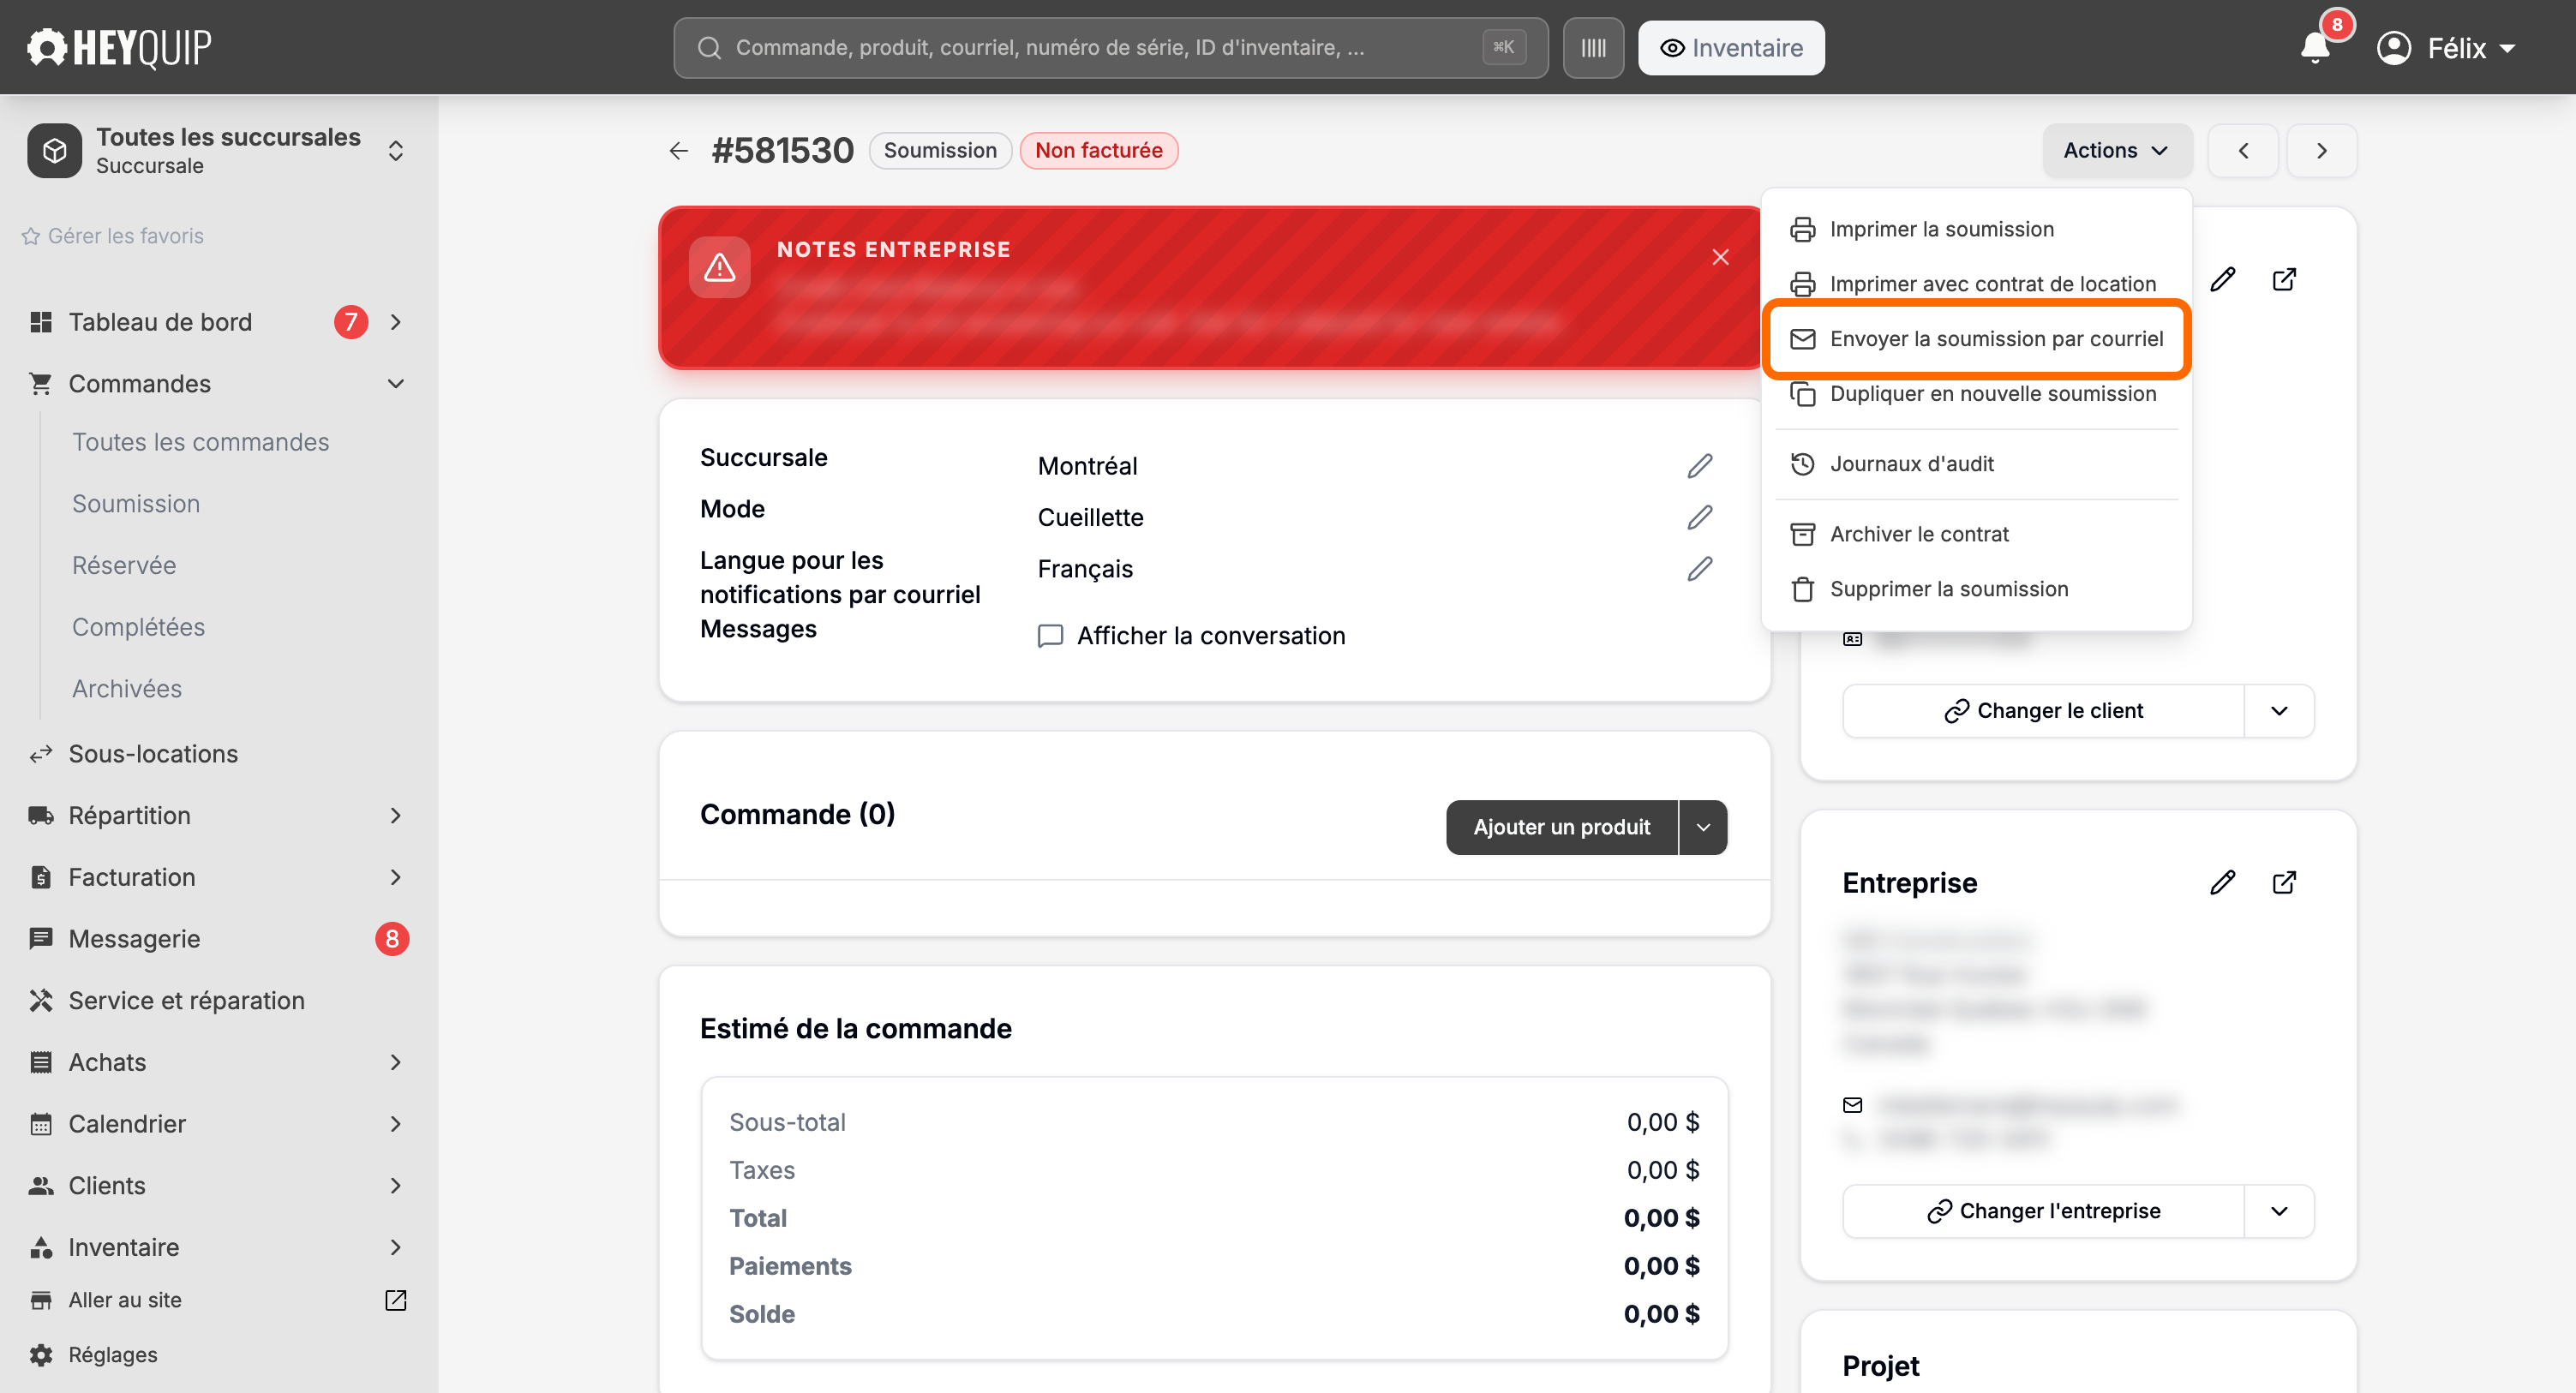The image size is (2576, 1393).
Task: Dismiss the Notes Entreprise alert
Action: coord(1720,257)
